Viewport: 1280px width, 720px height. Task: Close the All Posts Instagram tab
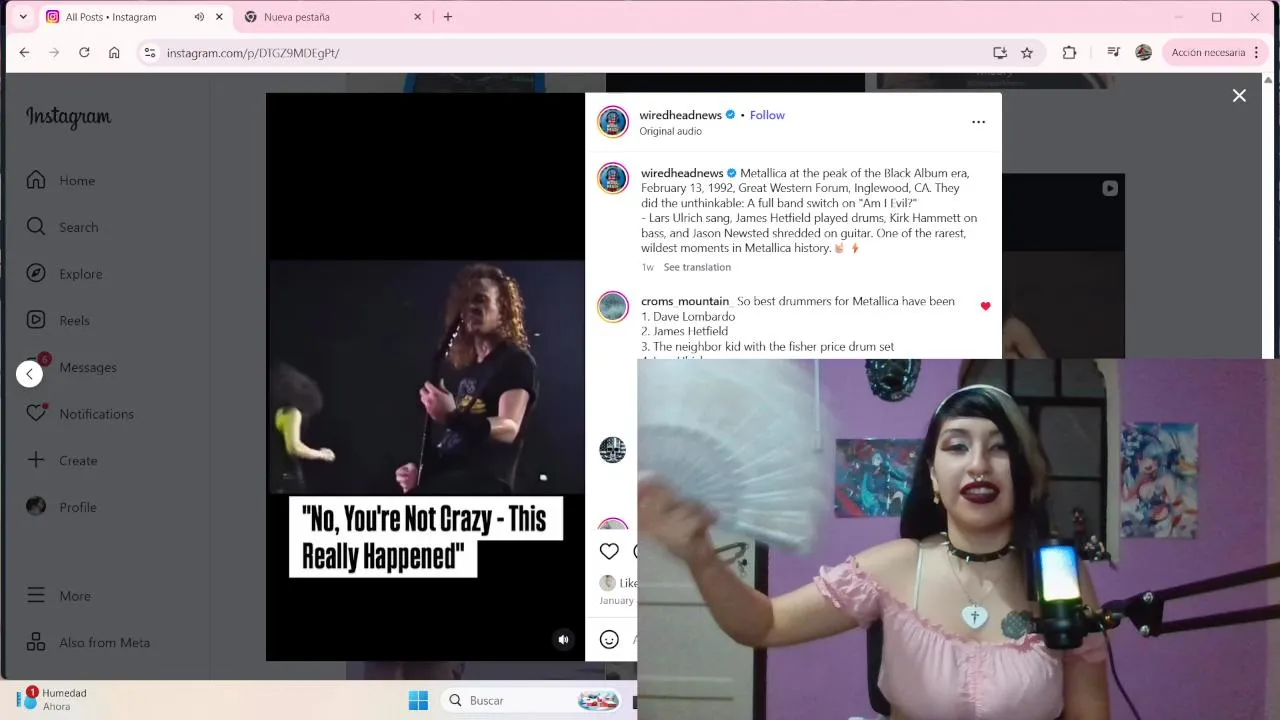(219, 17)
